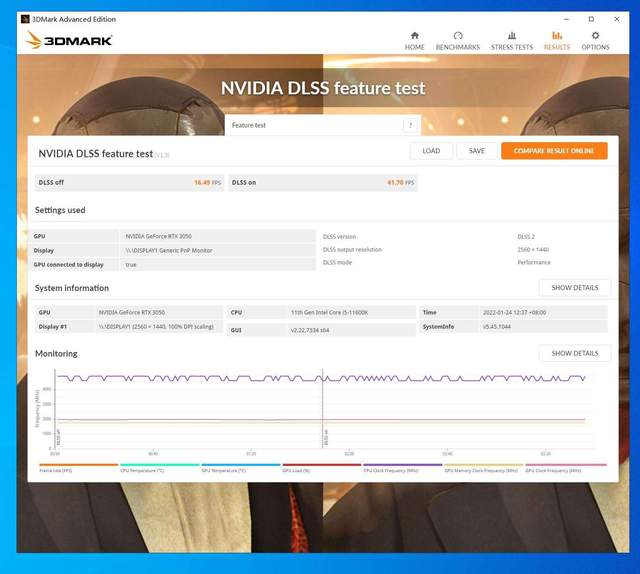Select the DLSS on score row
The height and width of the screenshot is (574, 640).
323,182
